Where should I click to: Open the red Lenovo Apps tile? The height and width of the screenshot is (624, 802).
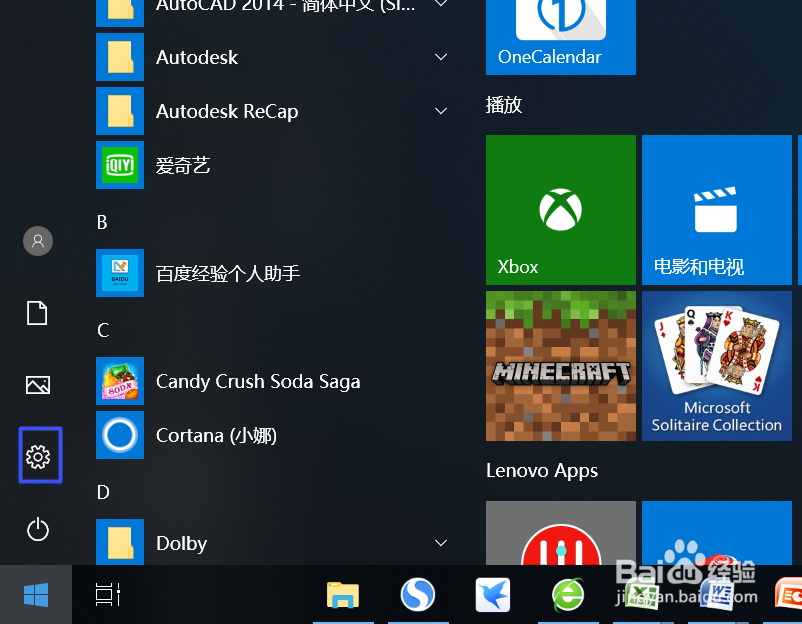561,533
